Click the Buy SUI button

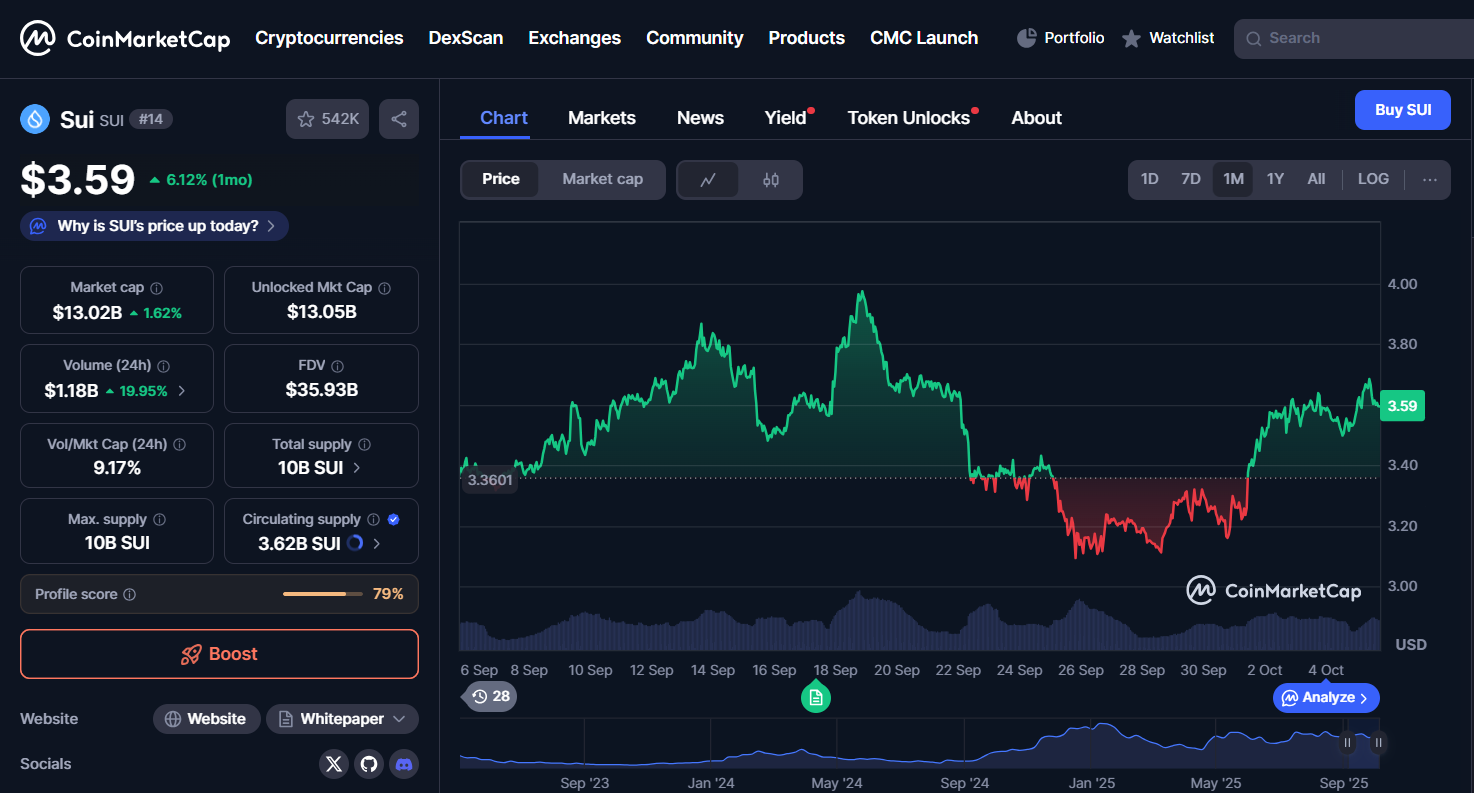point(1402,110)
